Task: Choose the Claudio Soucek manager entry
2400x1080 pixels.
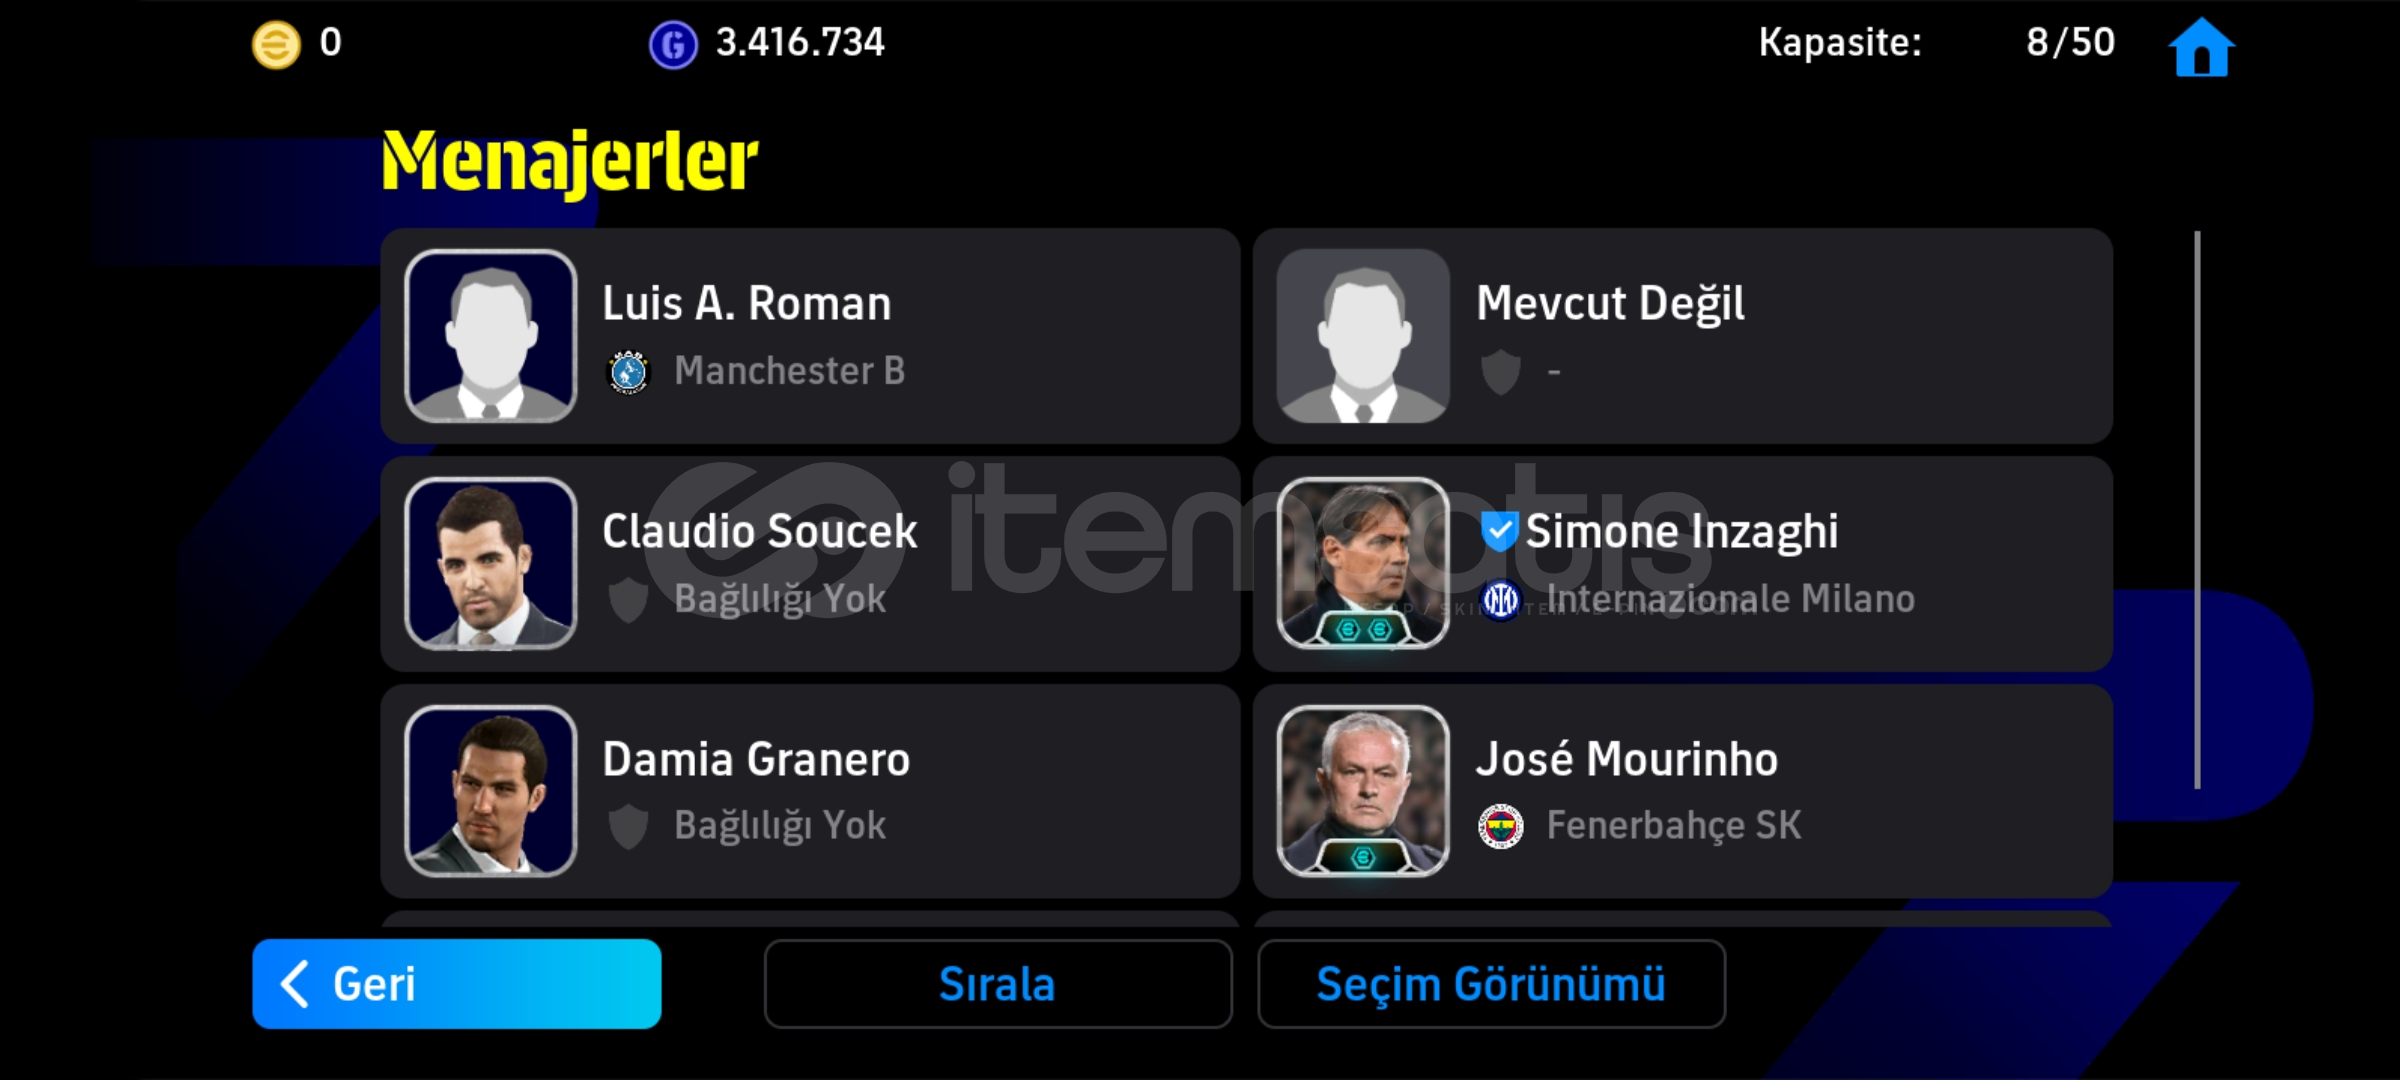Action: pos(810,564)
